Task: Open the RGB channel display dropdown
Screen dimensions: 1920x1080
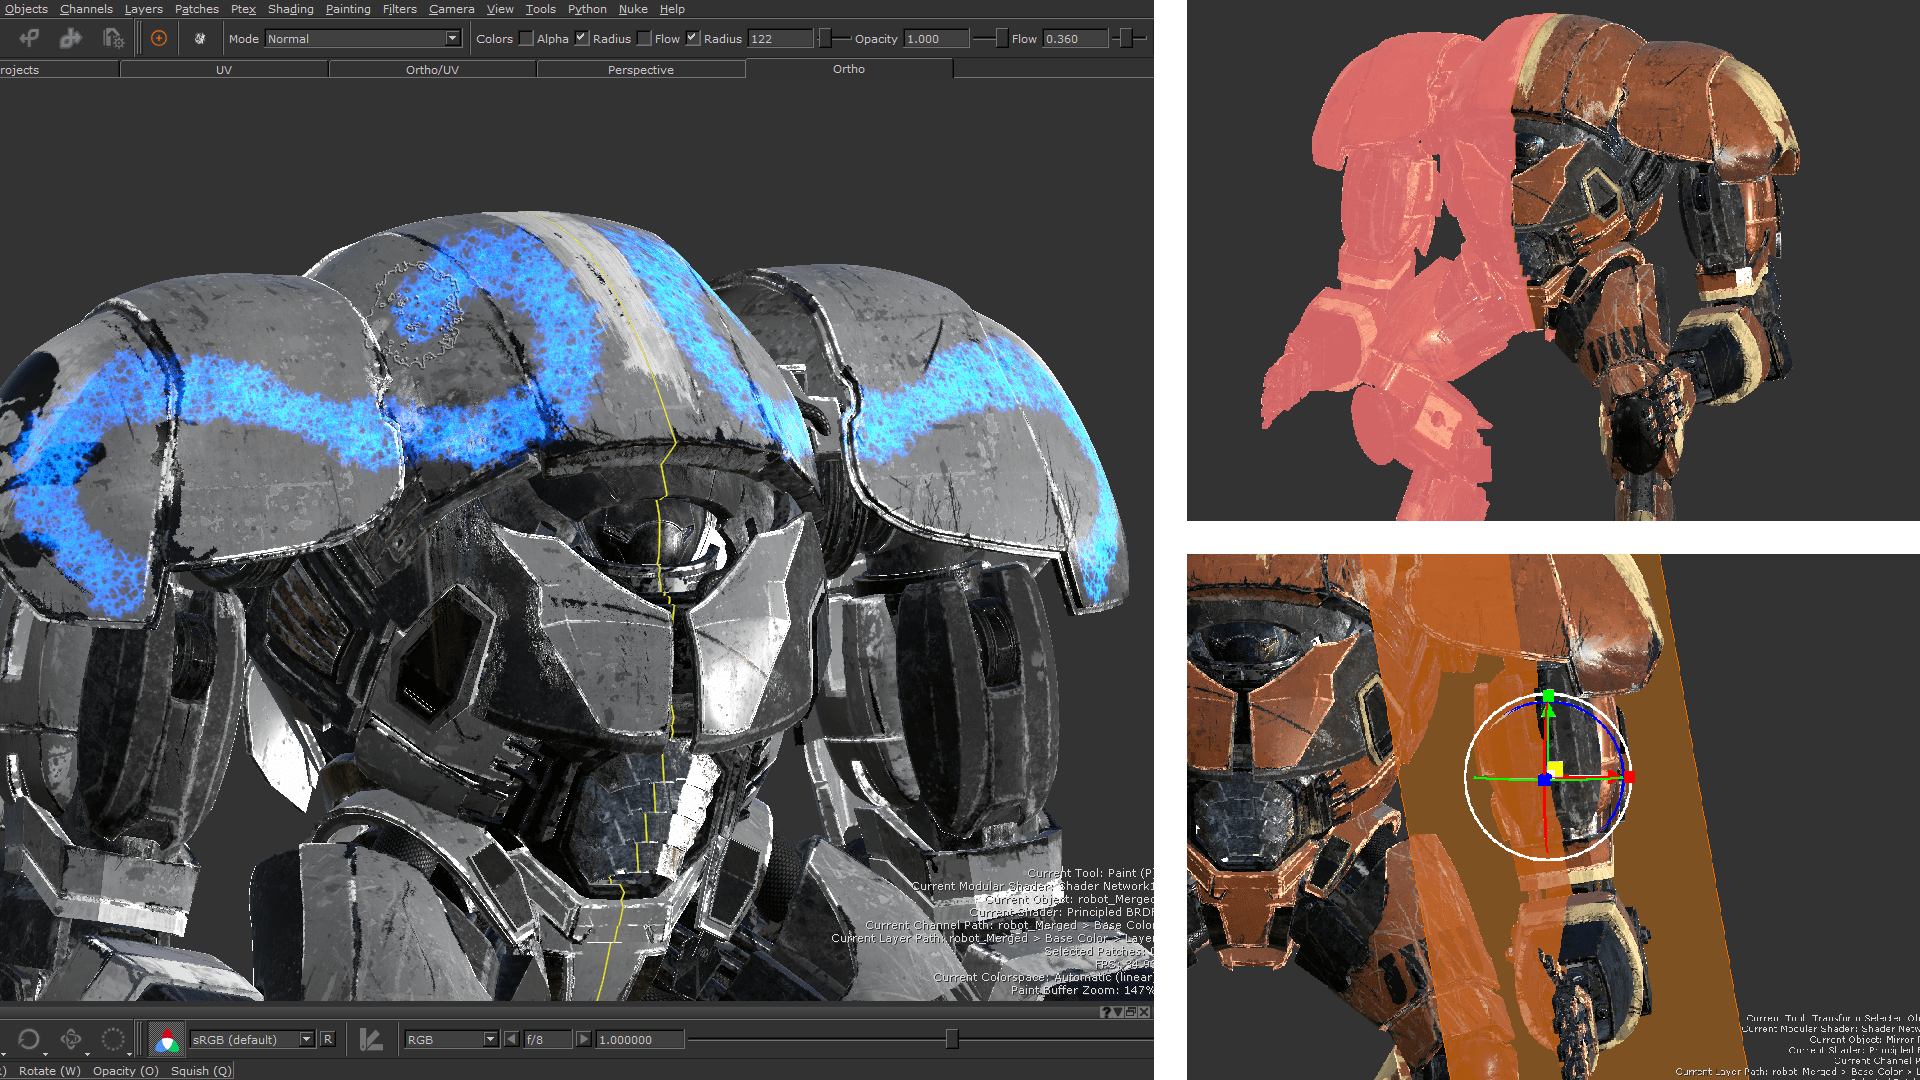Action: 450,1039
